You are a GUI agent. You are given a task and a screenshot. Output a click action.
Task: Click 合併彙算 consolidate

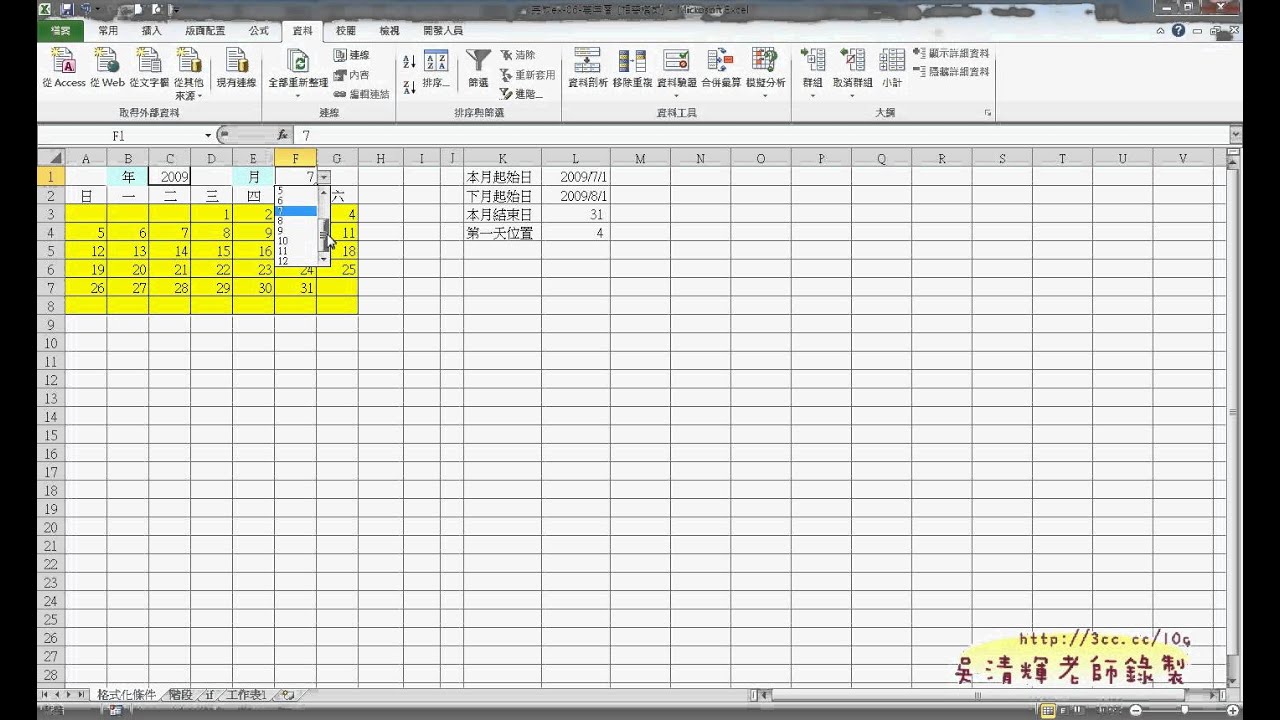[721, 69]
